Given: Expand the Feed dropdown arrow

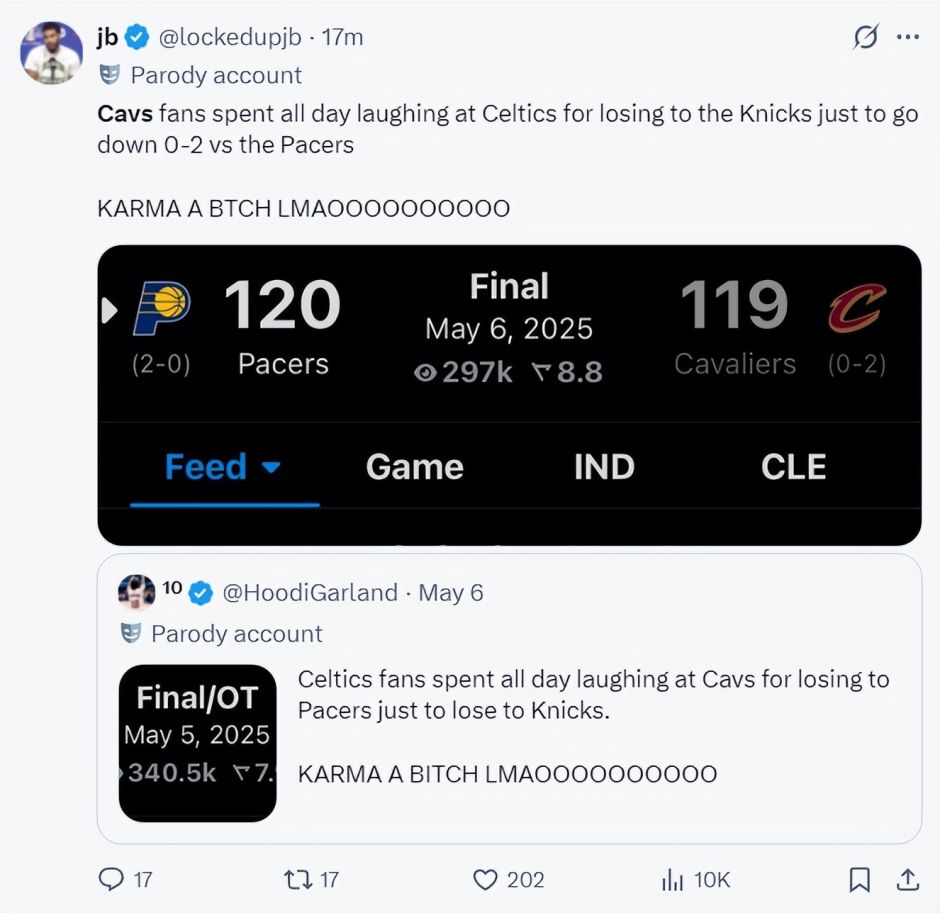Looking at the screenshot, I should pyautogui.click(x=271, y=467).
